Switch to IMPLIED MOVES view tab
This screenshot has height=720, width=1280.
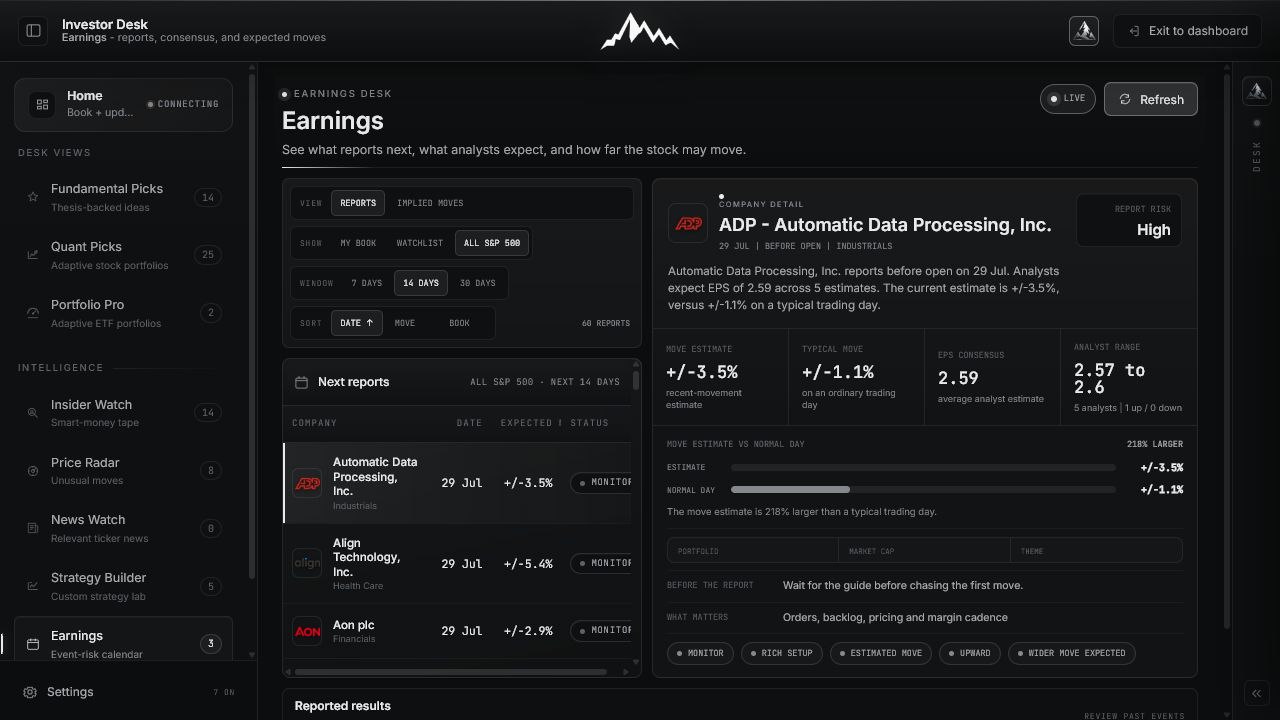(x=430, y=203)
